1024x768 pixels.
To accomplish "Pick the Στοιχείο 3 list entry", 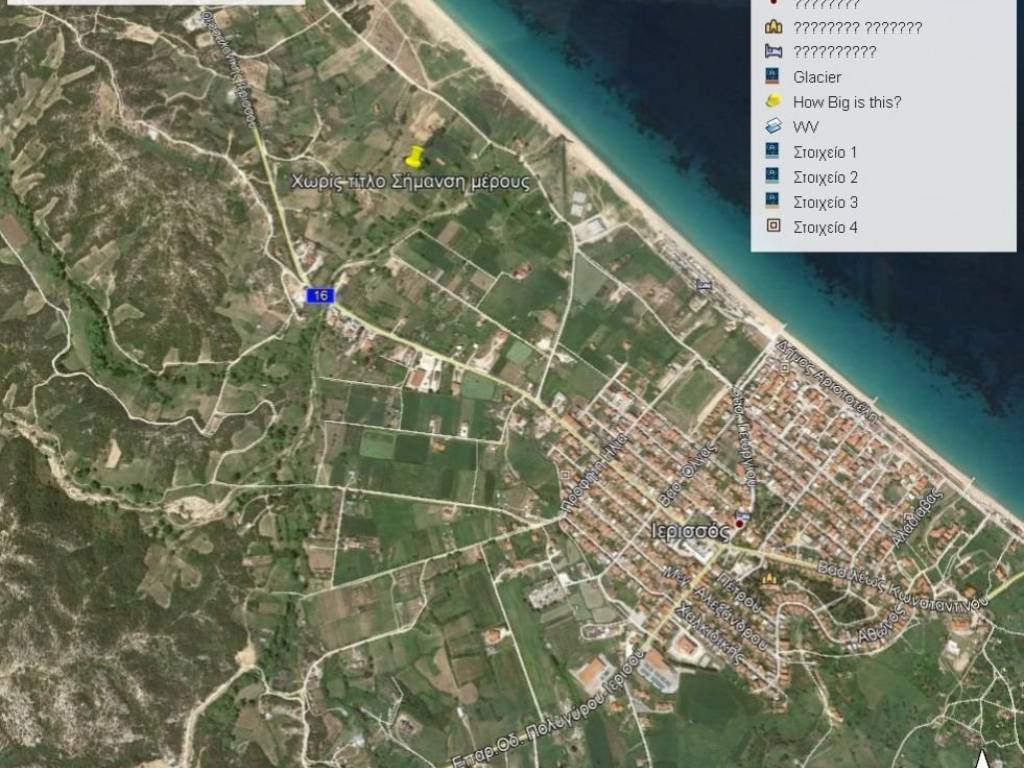I will tap(824, 202).
